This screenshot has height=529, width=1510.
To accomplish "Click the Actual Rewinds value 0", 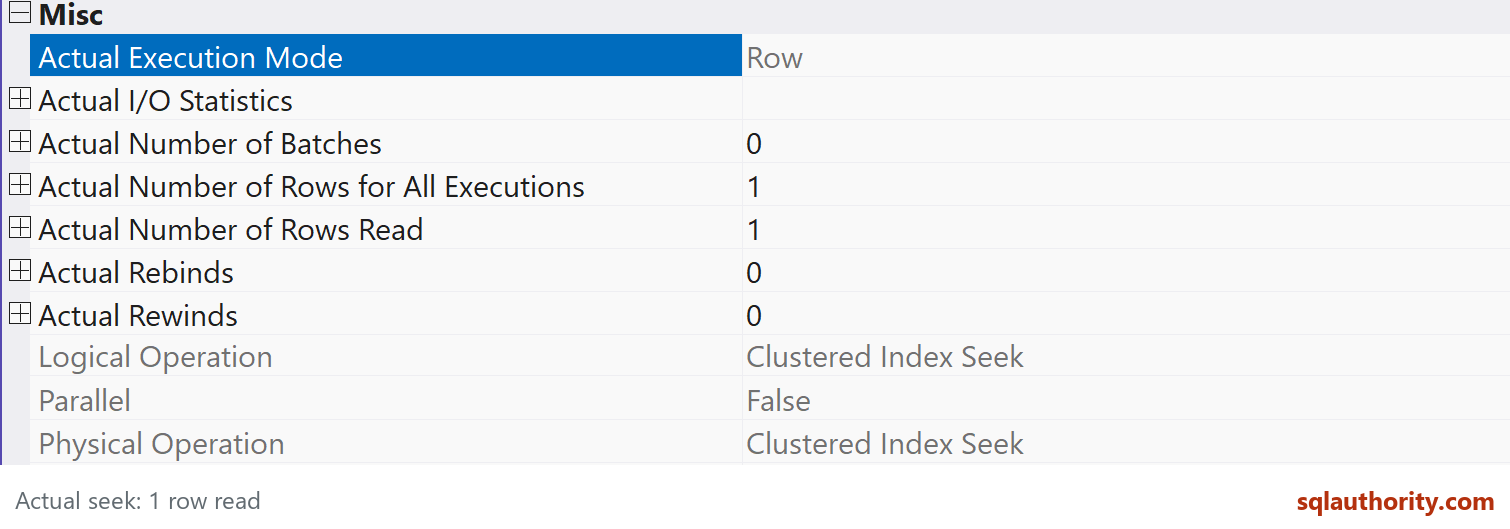I will 754,316.
